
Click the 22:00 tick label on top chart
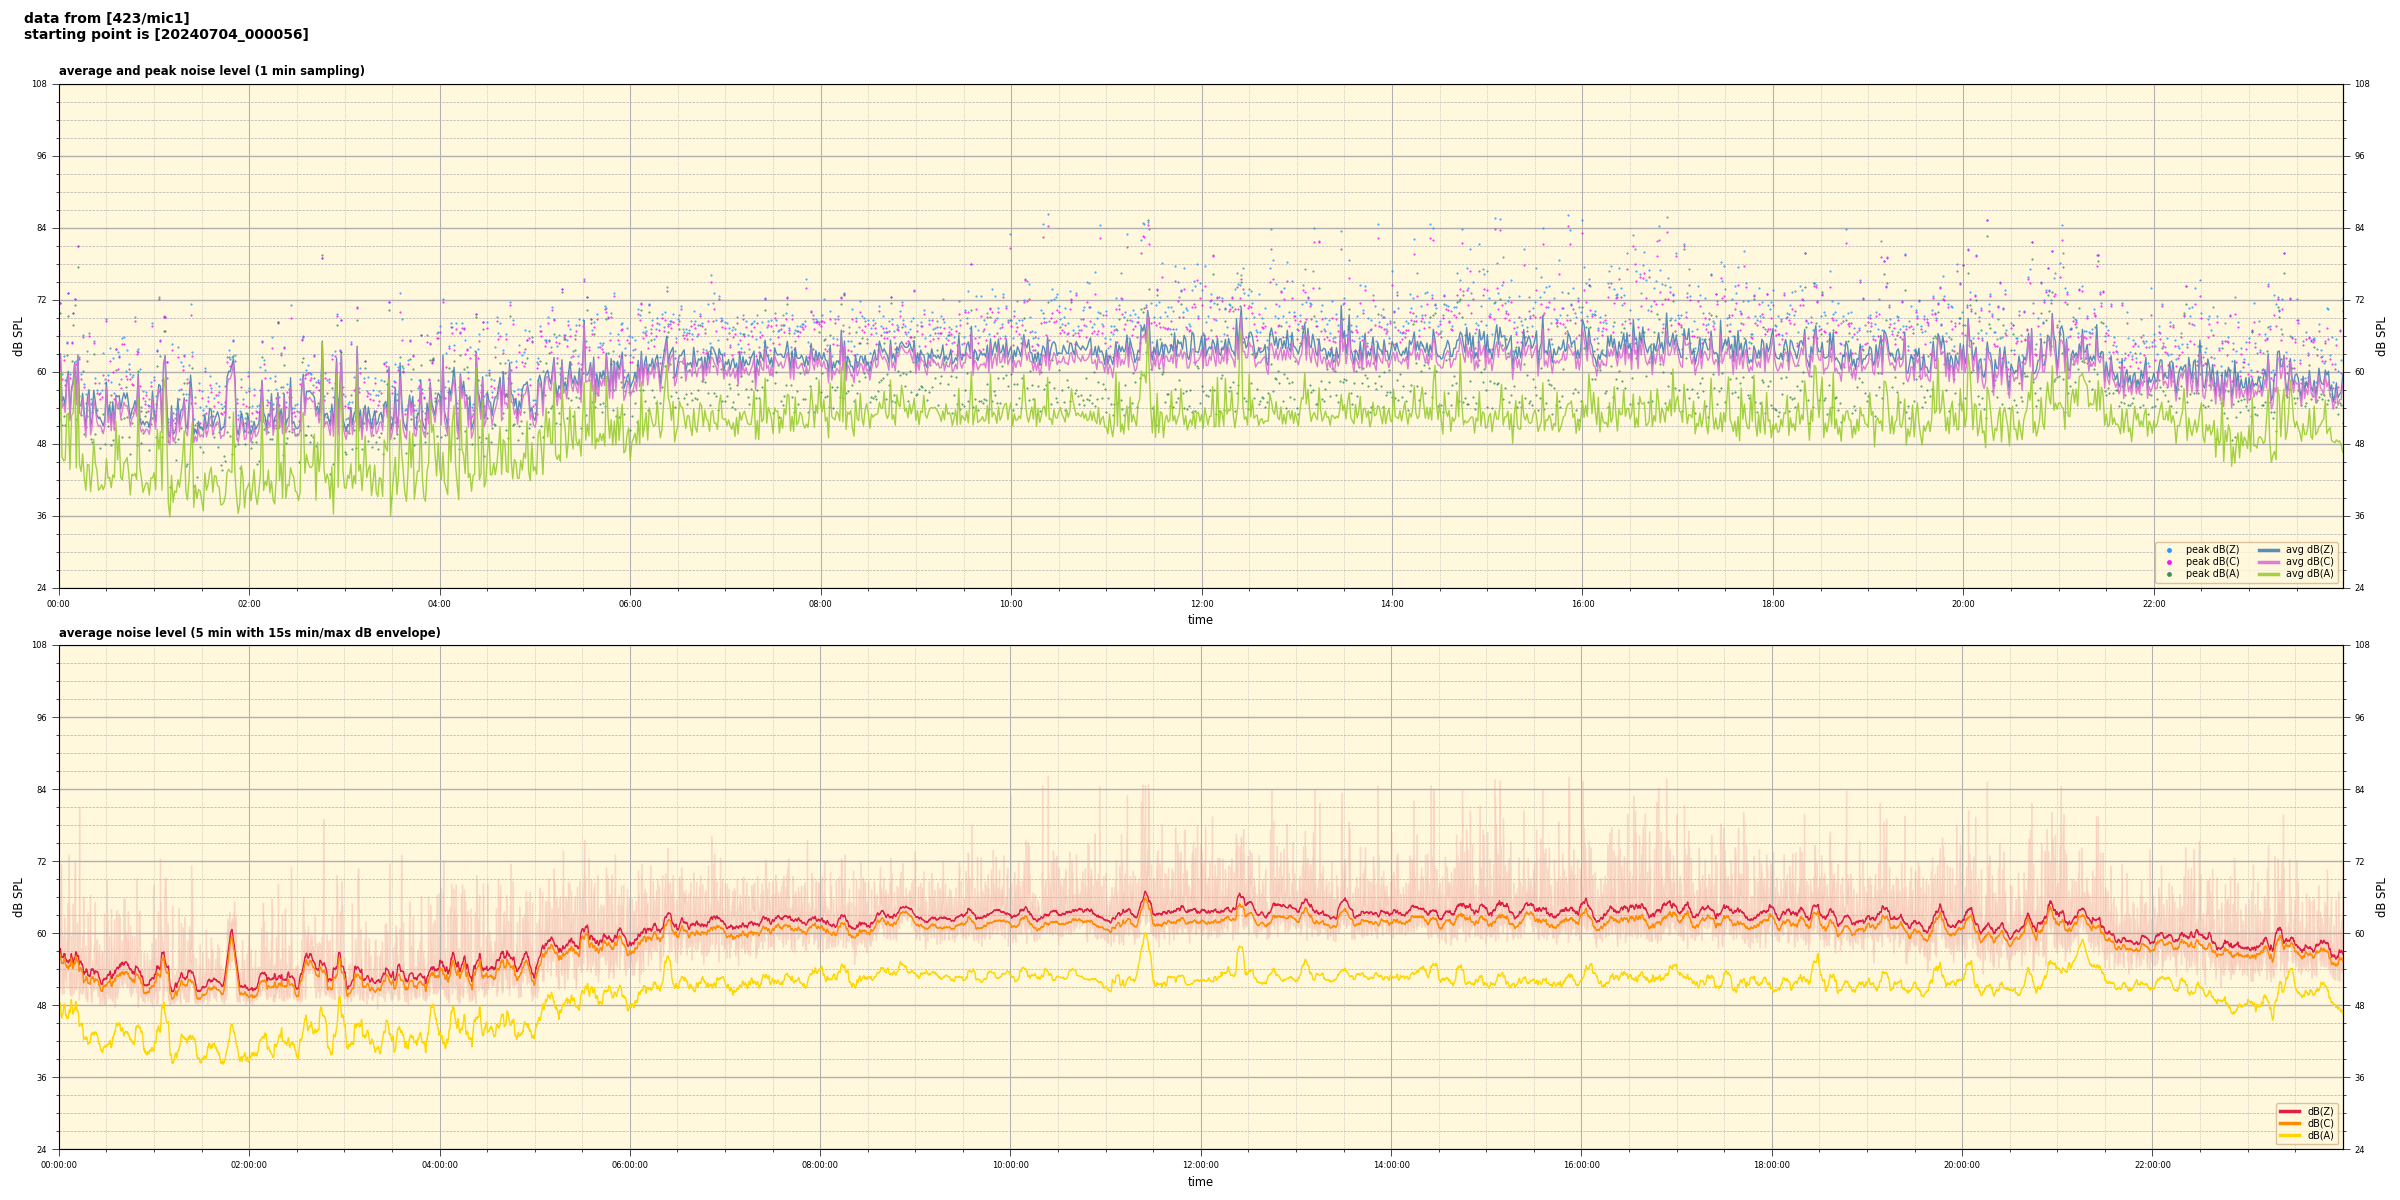[2153, 604]
